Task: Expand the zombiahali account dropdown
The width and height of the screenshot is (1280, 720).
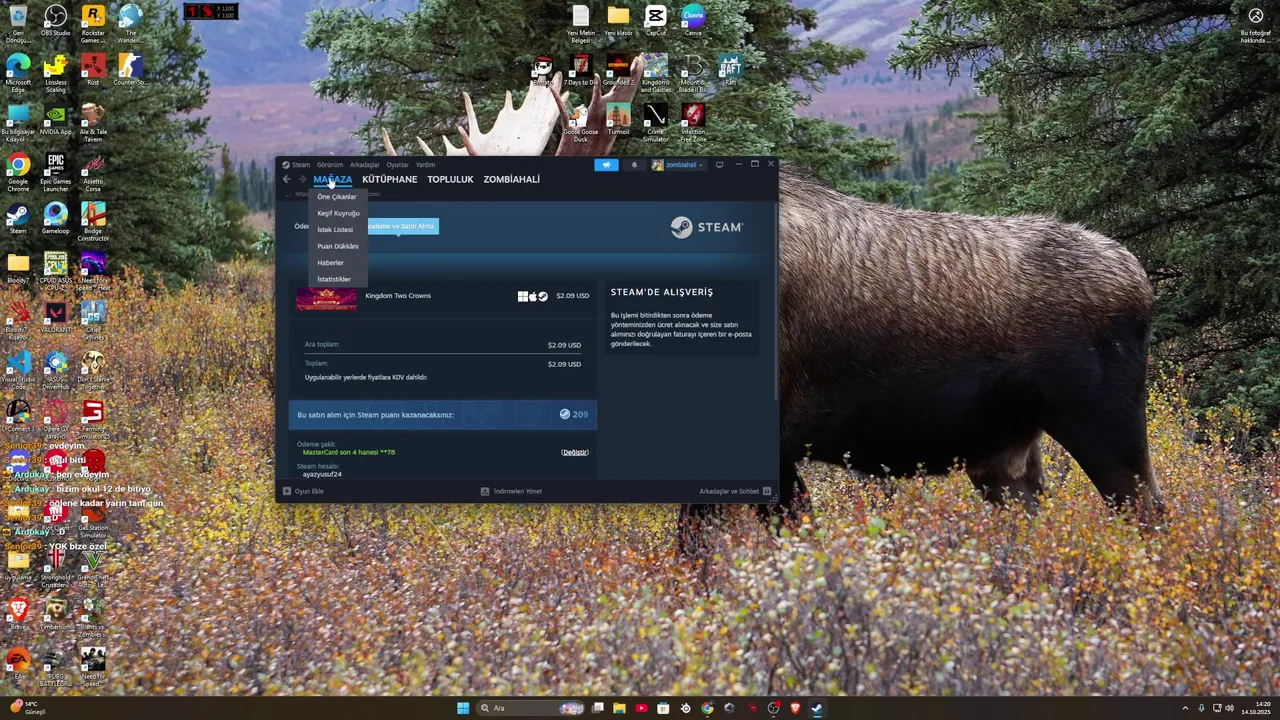Action: point(678,165)
